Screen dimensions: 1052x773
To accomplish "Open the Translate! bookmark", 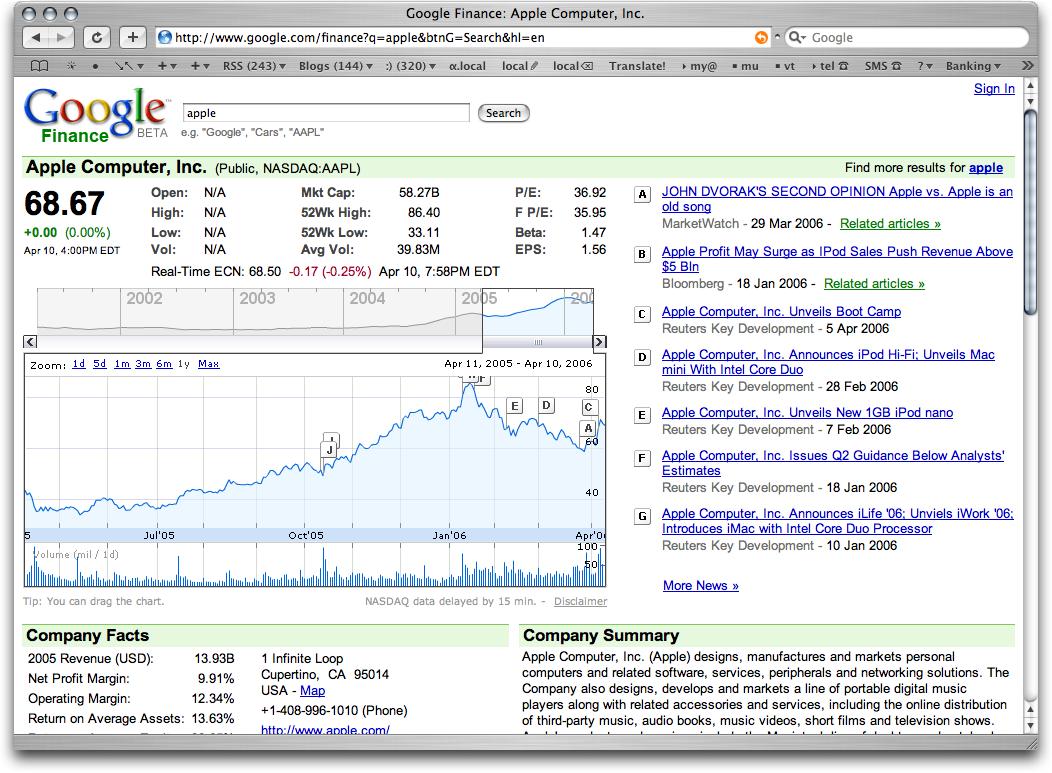I will click(x=637, y=66).
